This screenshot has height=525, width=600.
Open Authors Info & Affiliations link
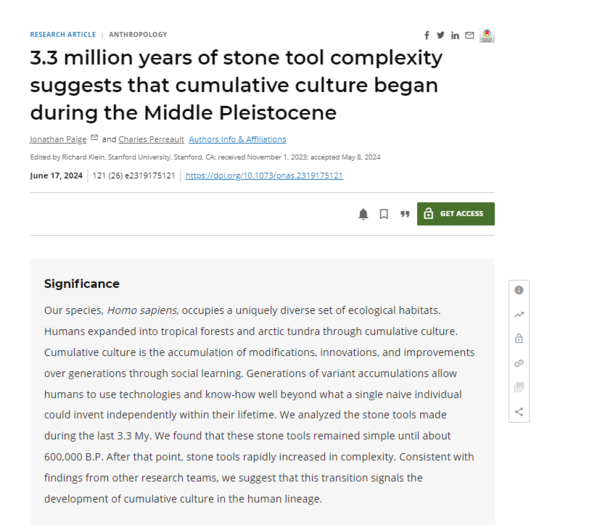click(x=237, y=139)
